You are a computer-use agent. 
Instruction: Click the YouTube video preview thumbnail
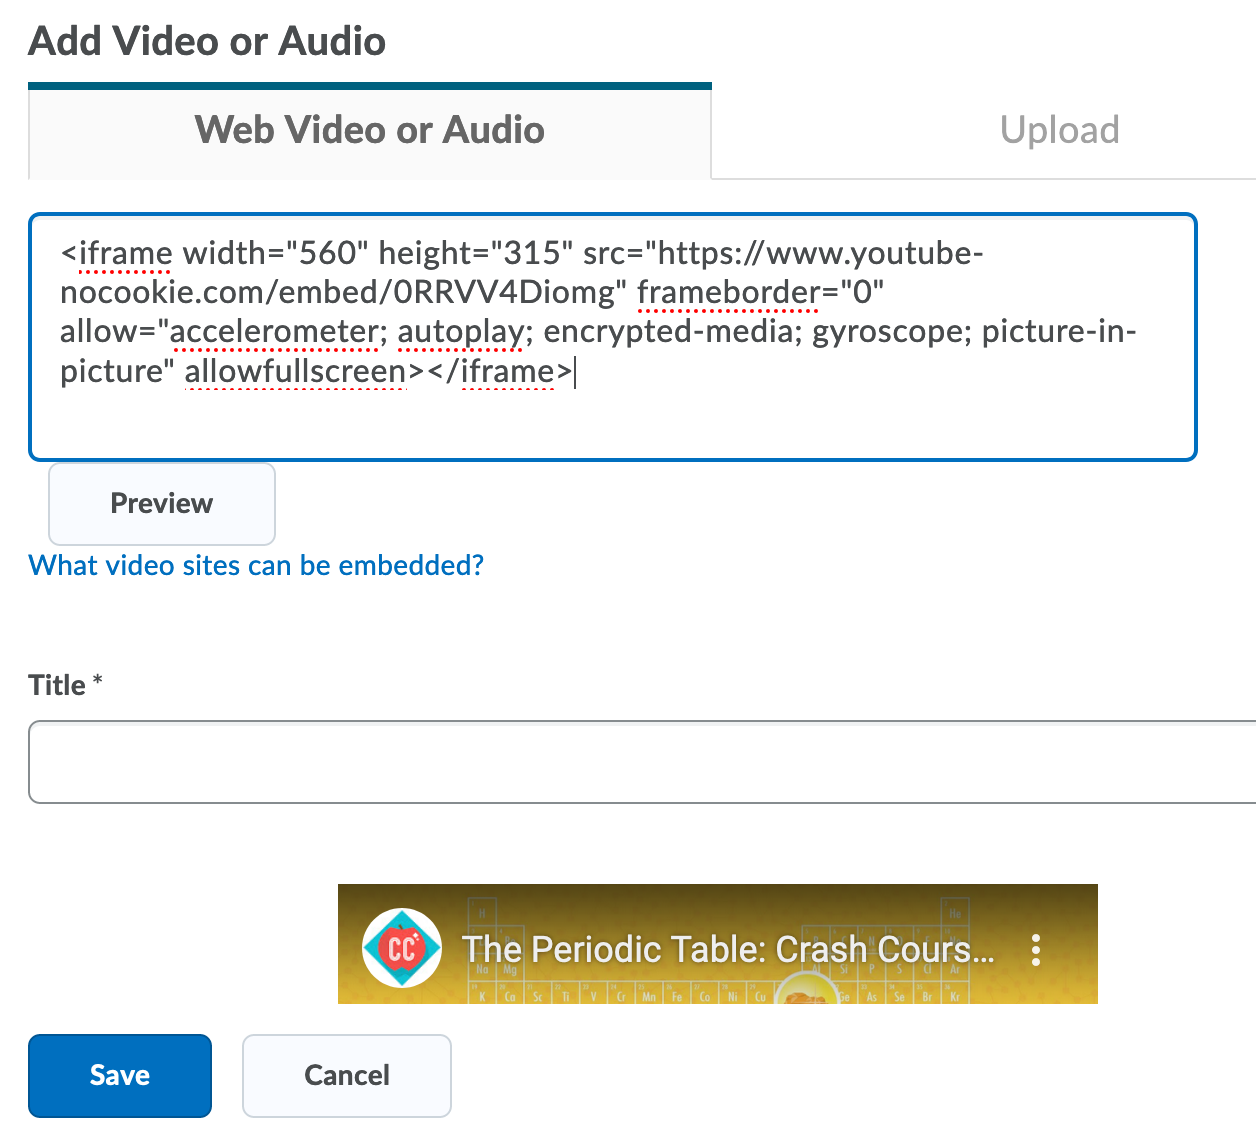[x=717, y=944]
